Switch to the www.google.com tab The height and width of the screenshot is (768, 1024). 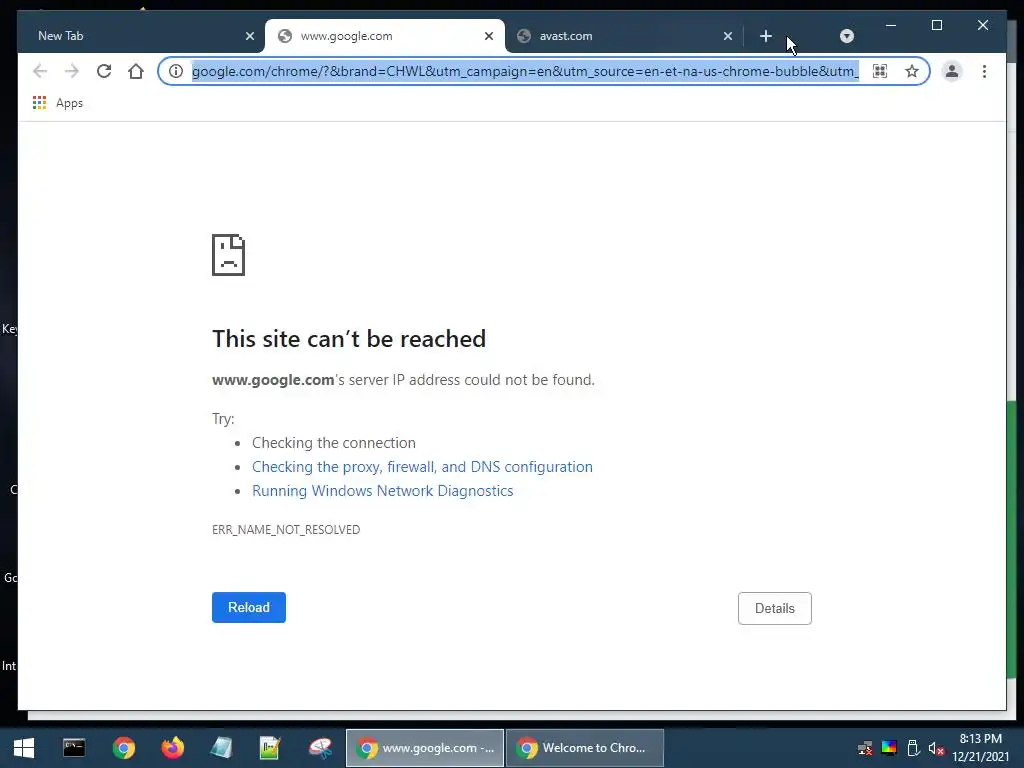(385, 36)
